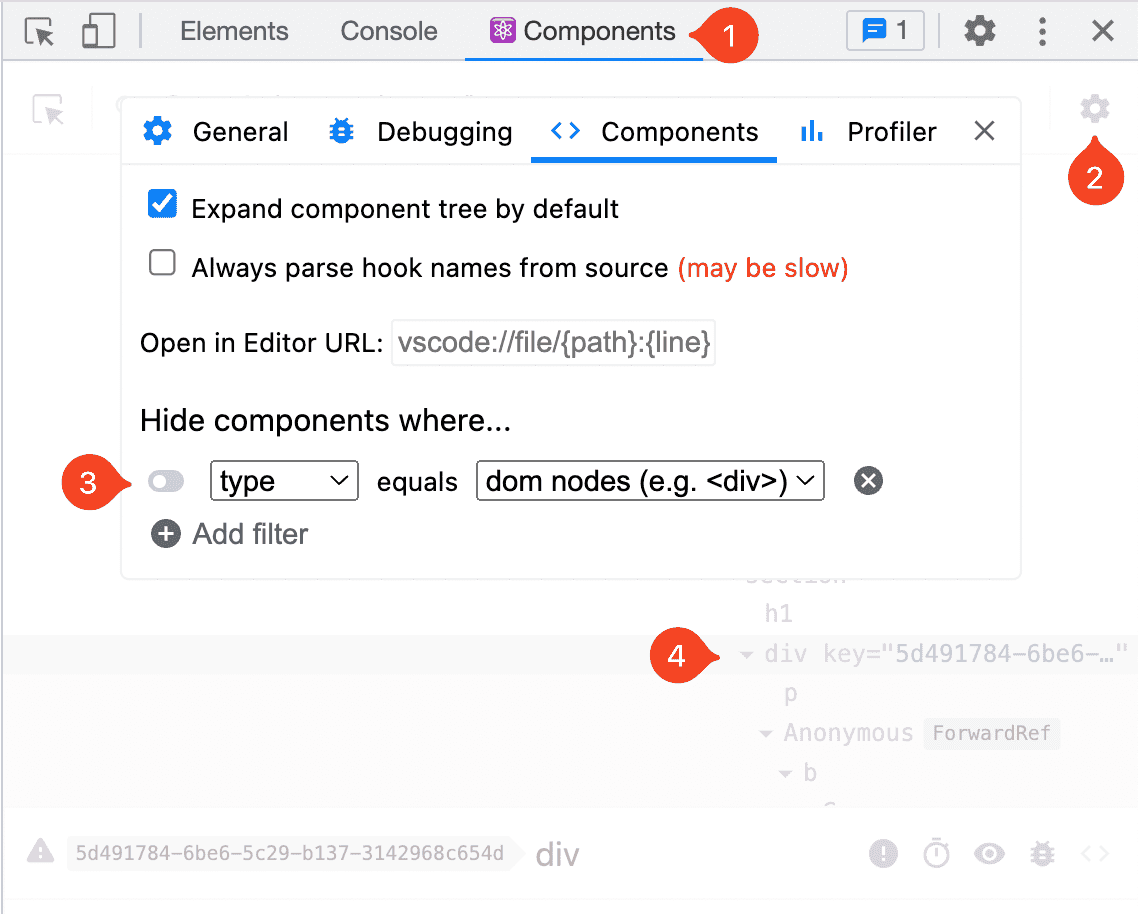Open the three-dot DevTools menu
Viewport: 1138px width, 914px height.
click(x=1042, y=31)
